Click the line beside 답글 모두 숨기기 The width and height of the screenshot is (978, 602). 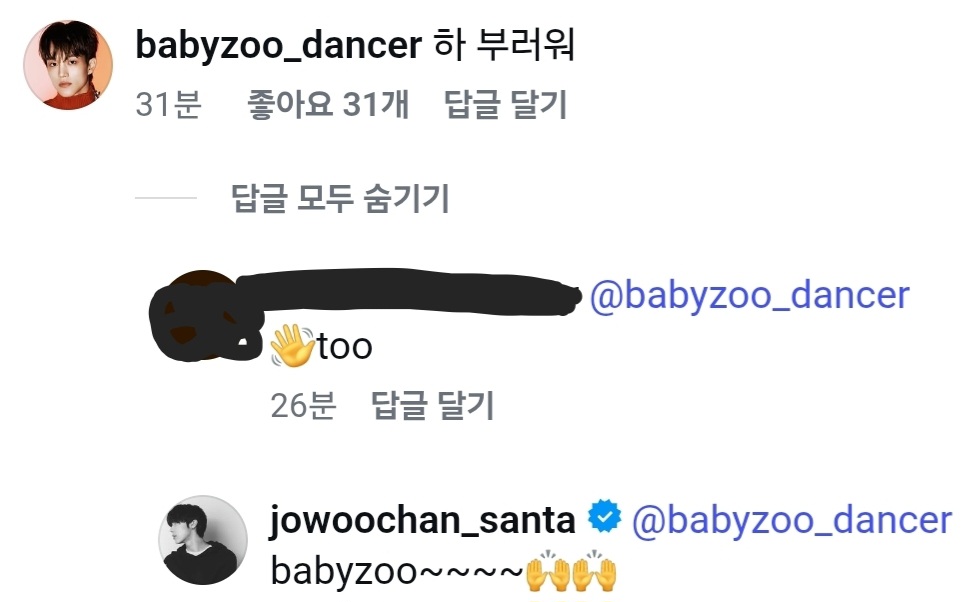click(x=166, y=199)
